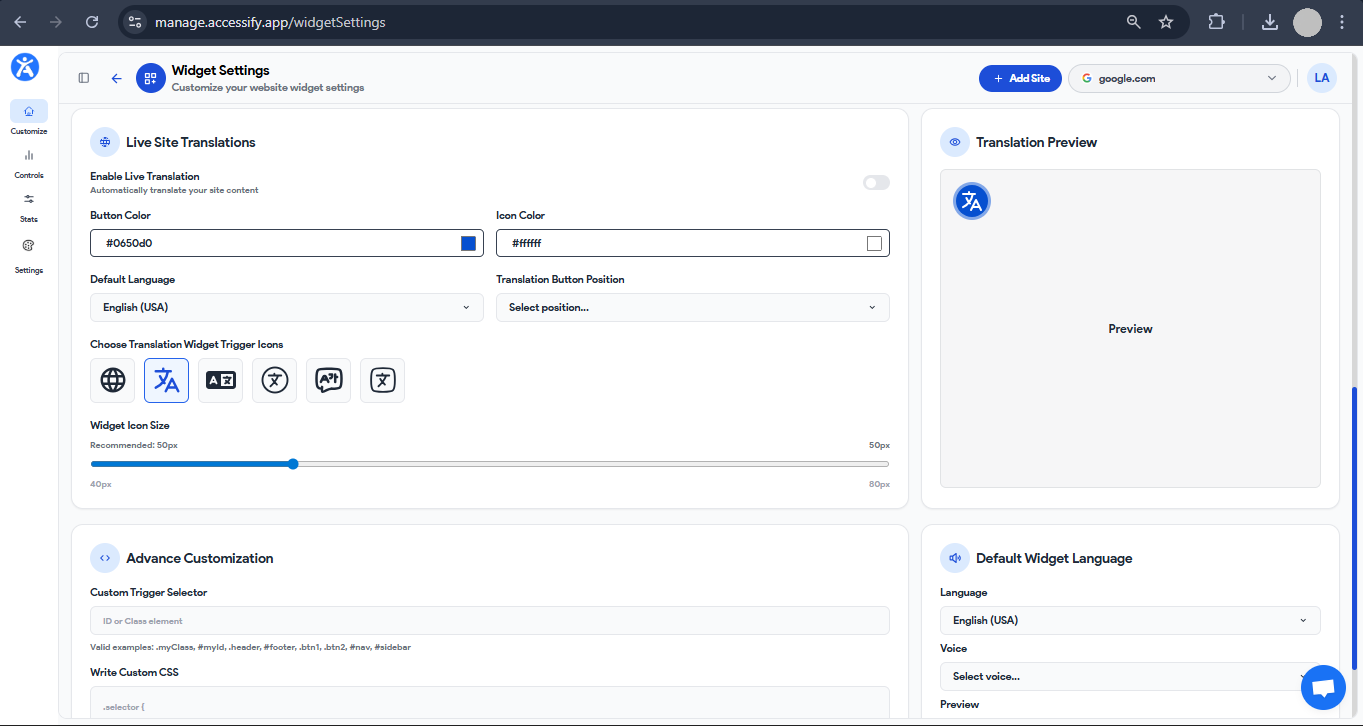1363x726 pixels.
Task: Open the google.com site selector dropdown
Action: click(1179, 78)
